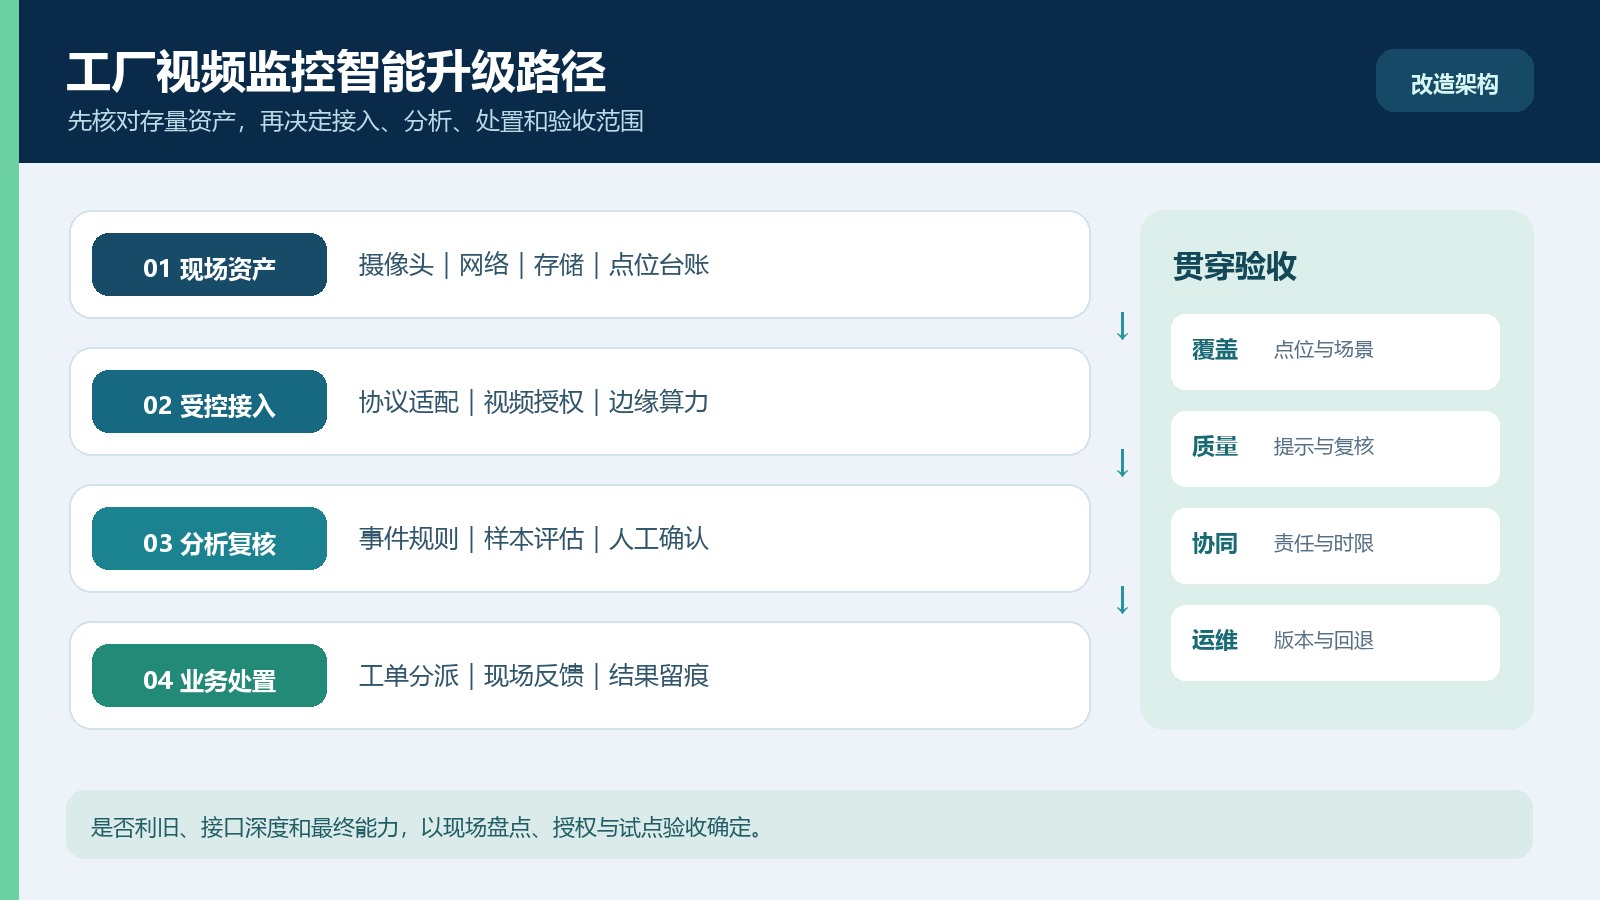
Task: Select the 01 现场资产 step label
Action: (209, 265)
